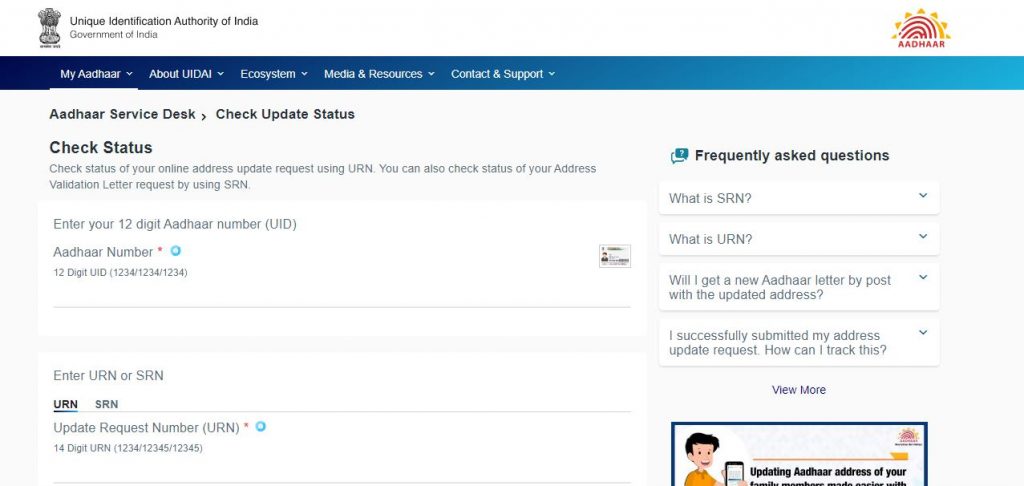Select the URN tab
Image resolution: width=1024 pixels, height=486 pixels.
click(65, 404)
